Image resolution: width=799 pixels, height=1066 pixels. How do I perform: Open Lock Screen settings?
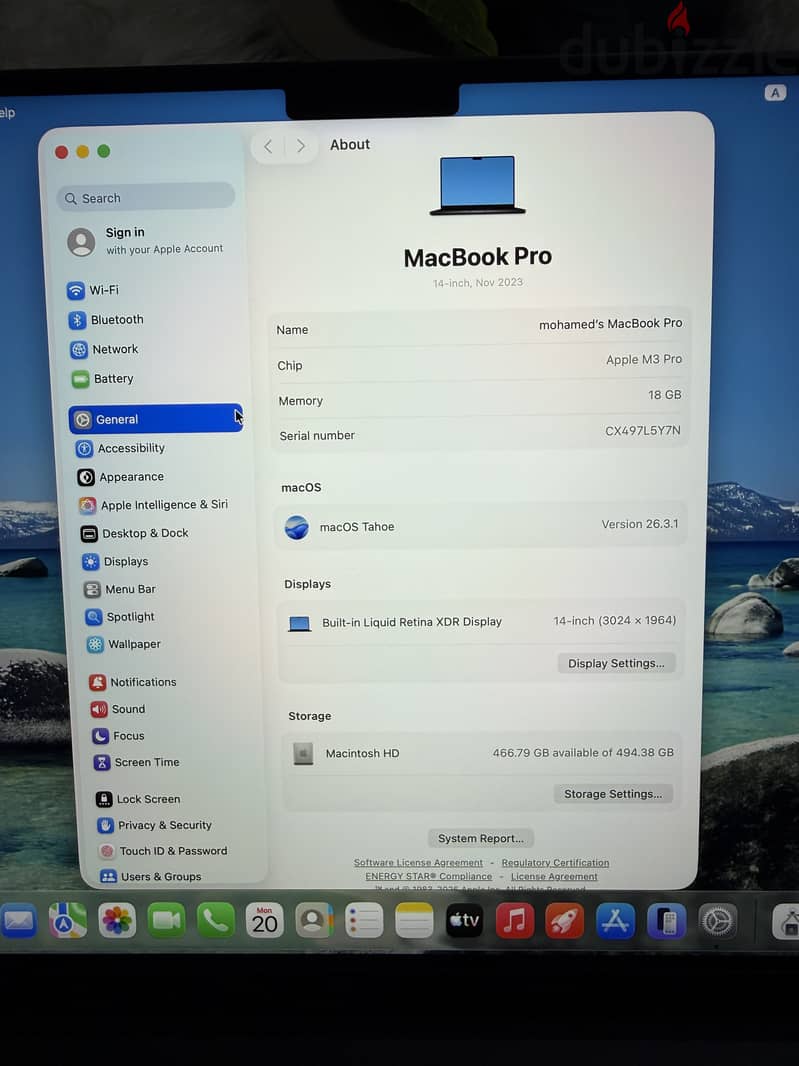tap(138, 799)
